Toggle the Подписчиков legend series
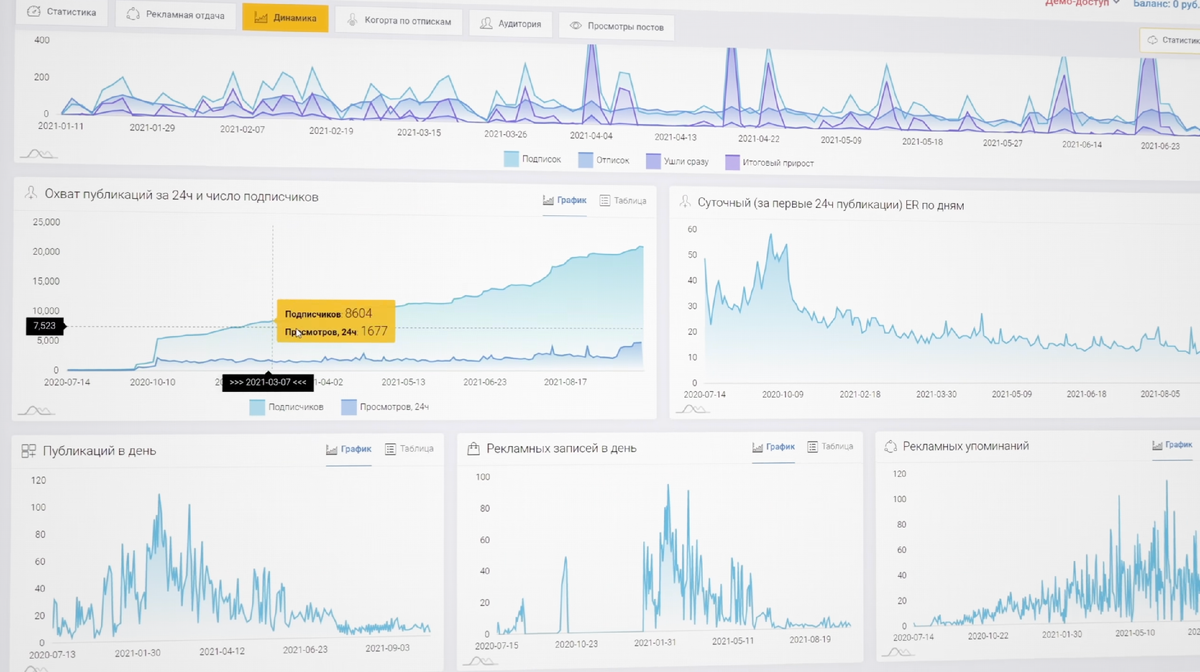The height and width of the screenshot is (672, 1200). (286, 407)
